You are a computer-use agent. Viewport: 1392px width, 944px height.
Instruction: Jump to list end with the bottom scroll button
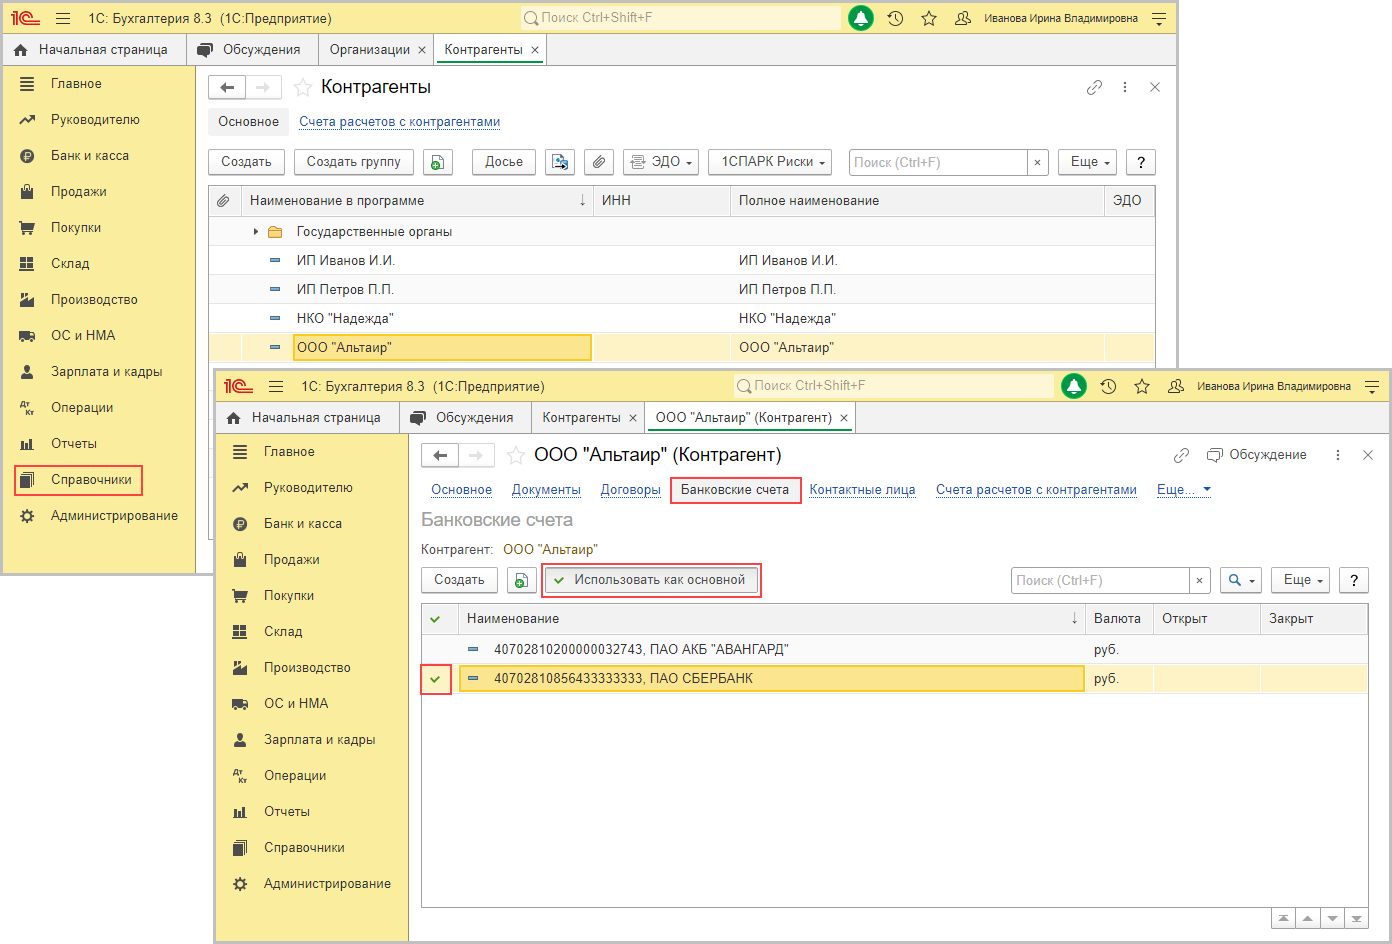click(x=1357, y=918)
